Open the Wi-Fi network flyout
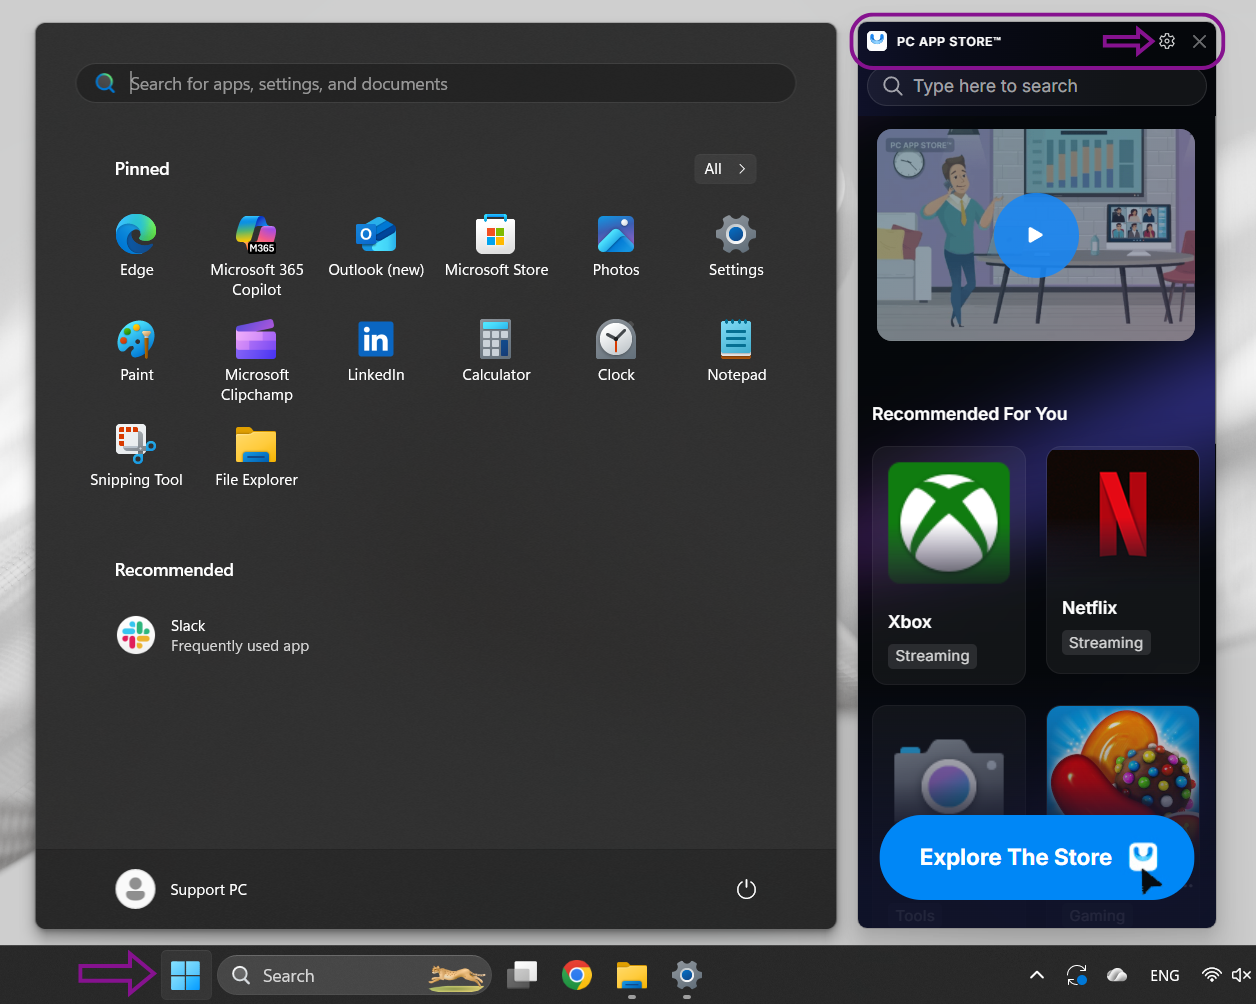This screenshot has height=1004, width=1256. 1212,975
